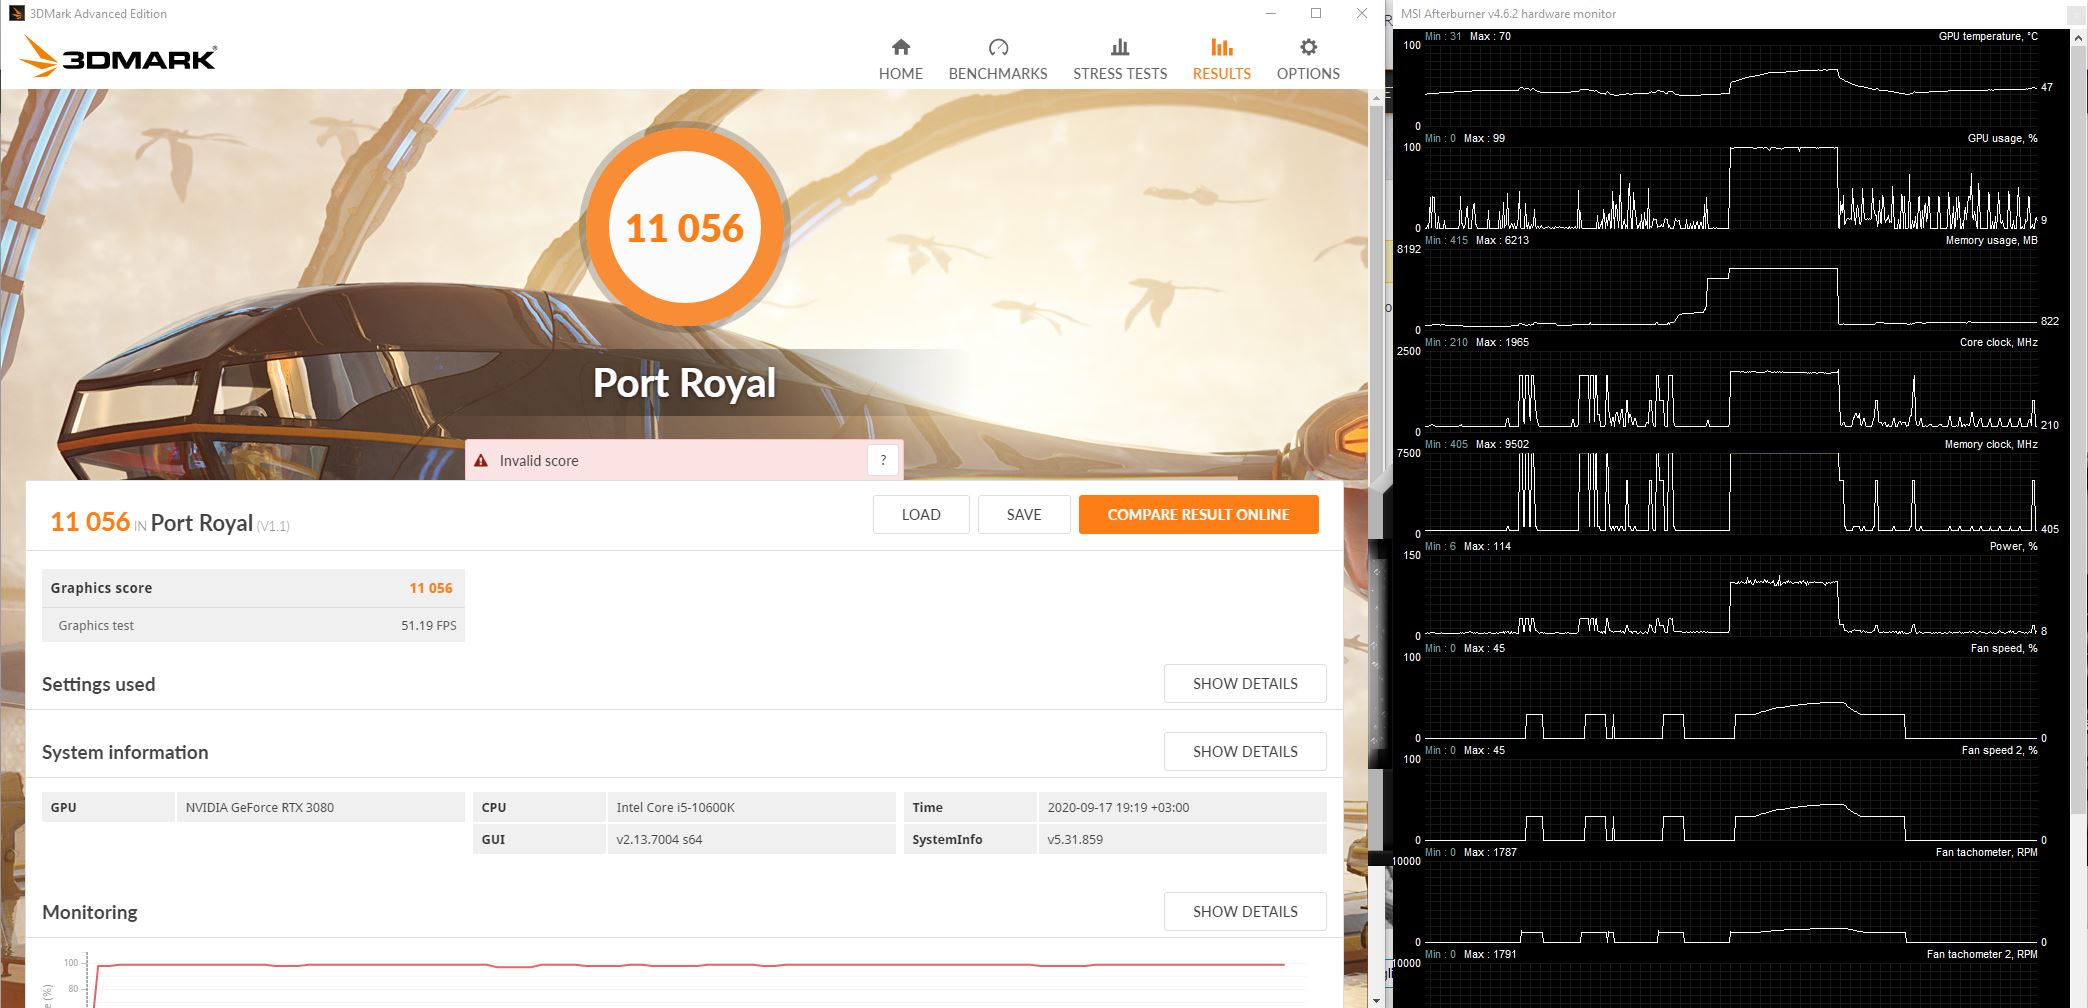2088x1008 pixels.
Task: Go to the HOME section in 3DMark
Action: 900,60
